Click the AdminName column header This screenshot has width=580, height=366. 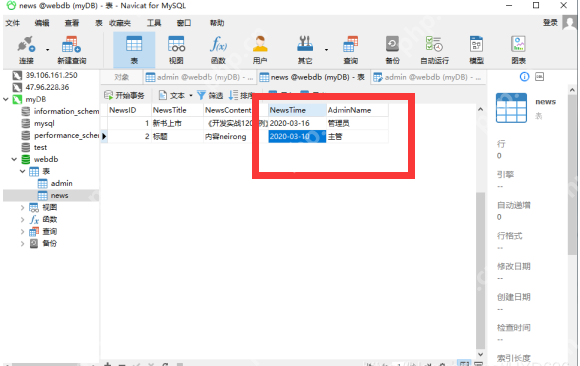point(357,110)
